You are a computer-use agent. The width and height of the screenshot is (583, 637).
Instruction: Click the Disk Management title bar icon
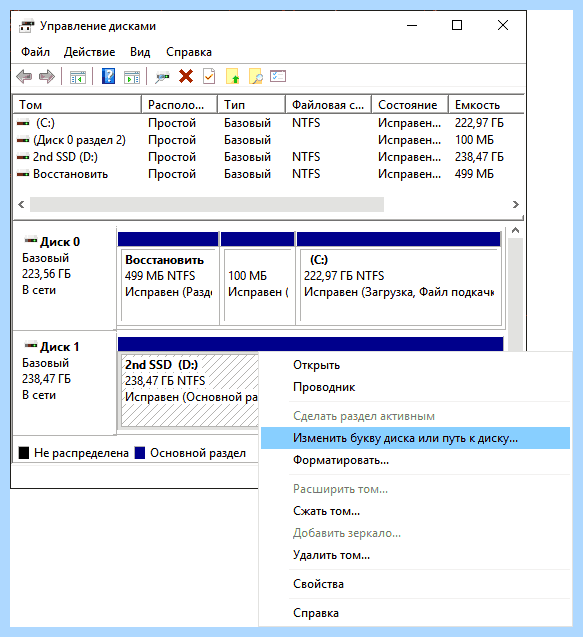pyautogui.click(x=26, y=26)
